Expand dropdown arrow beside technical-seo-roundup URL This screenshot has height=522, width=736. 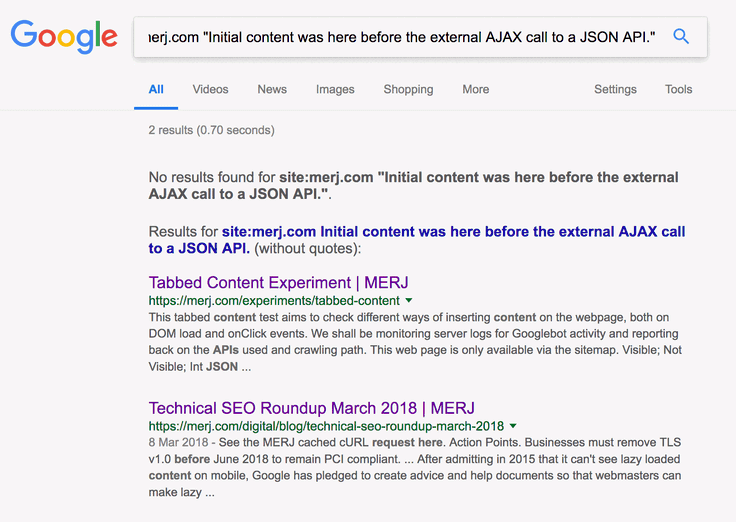pyautogui.click(x=513, y=426)
